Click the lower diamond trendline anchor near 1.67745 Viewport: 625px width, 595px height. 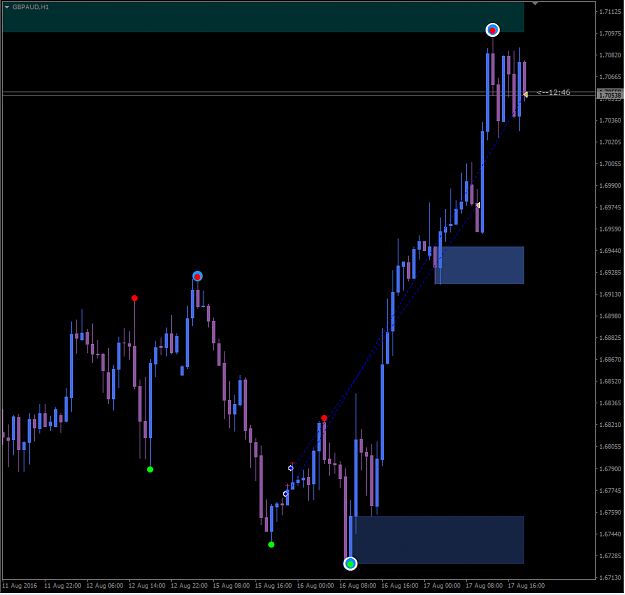tap(286, 494)
